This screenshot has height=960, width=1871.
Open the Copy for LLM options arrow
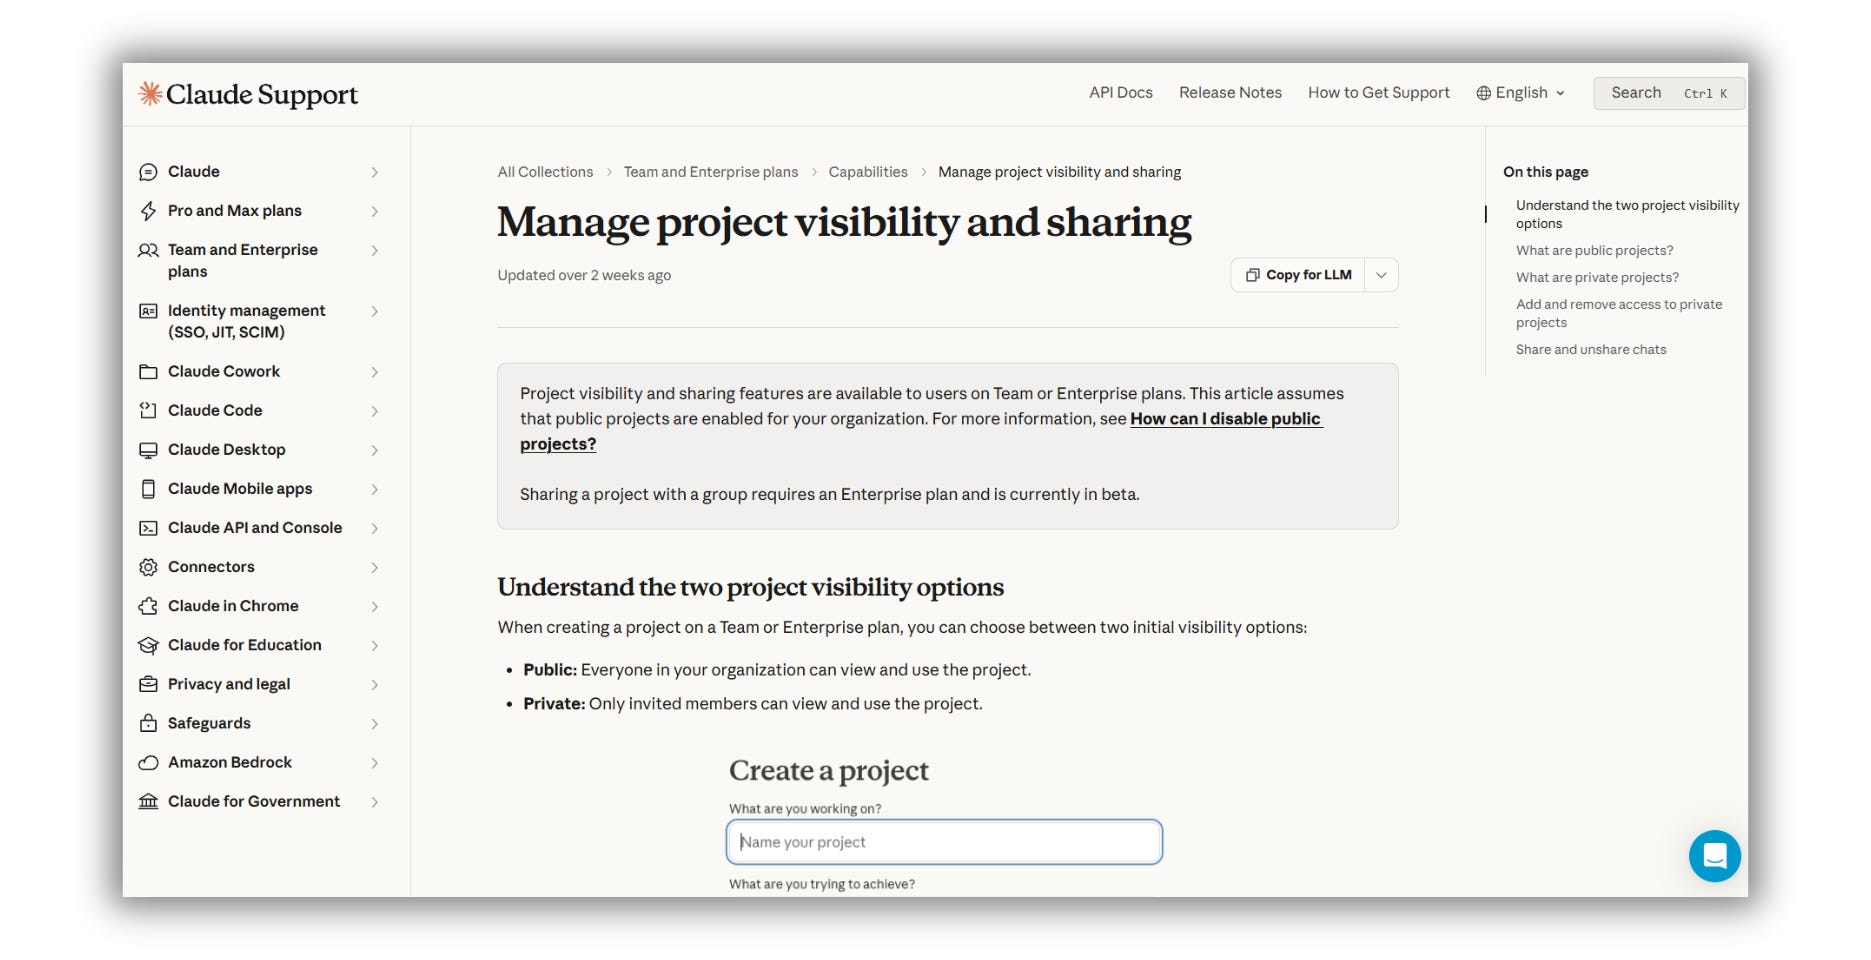point(1381,275)
